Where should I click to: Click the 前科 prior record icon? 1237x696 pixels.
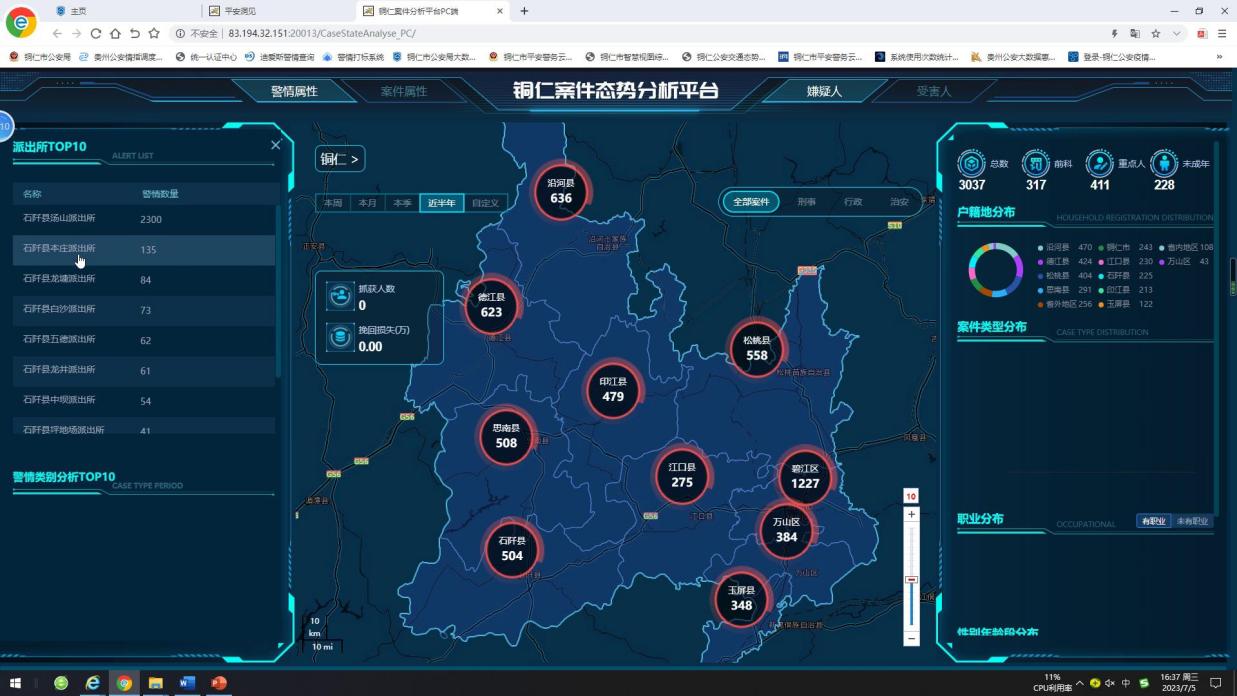click(x=1035, y=163)
